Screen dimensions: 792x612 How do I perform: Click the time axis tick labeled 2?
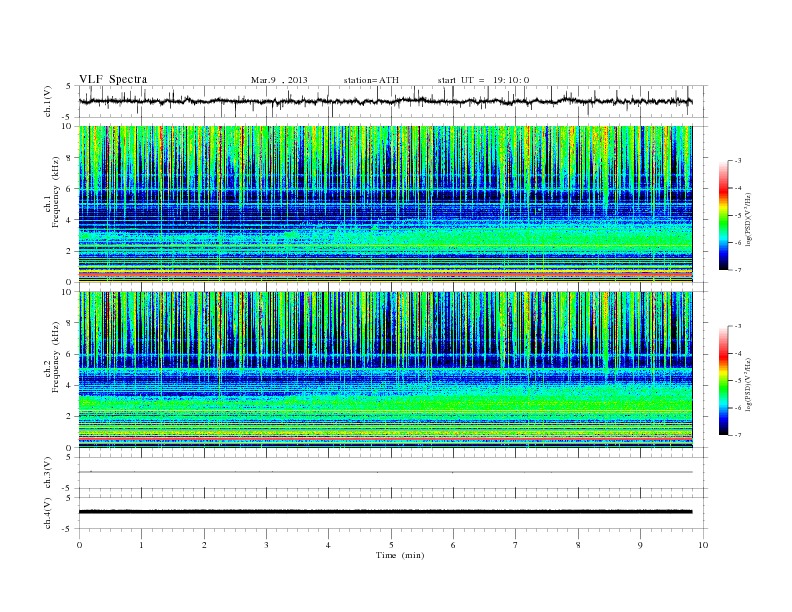(x=204, y=545)
